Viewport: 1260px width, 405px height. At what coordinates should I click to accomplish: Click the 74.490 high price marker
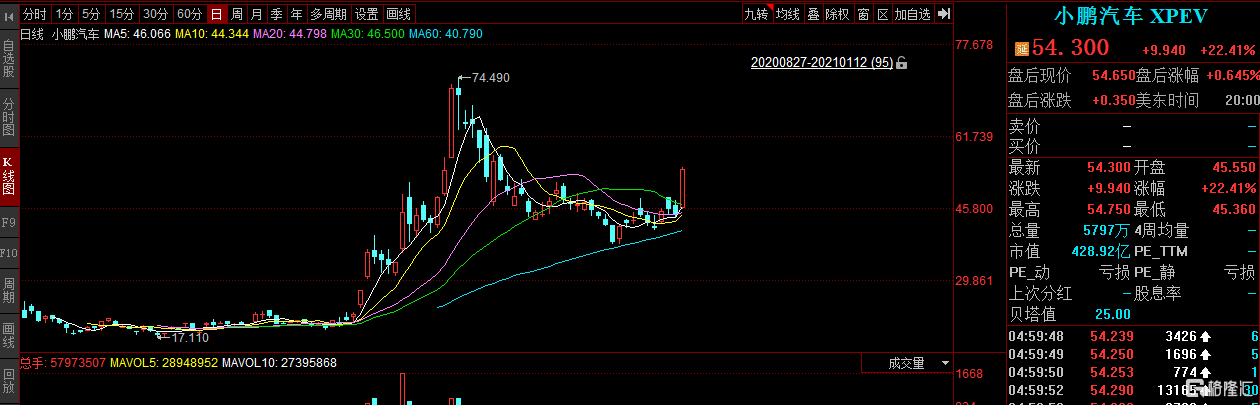click(491, 77)
